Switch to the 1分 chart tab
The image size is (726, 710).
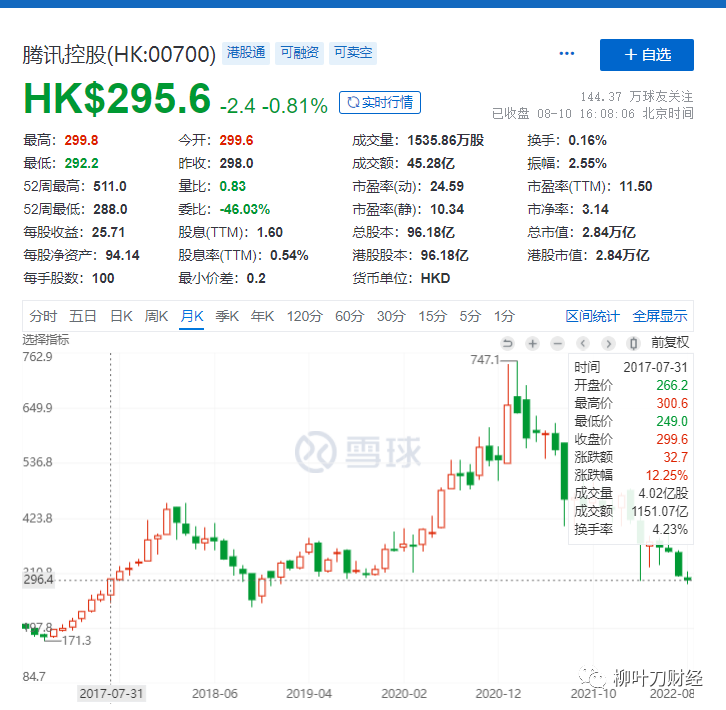(504, 316)
